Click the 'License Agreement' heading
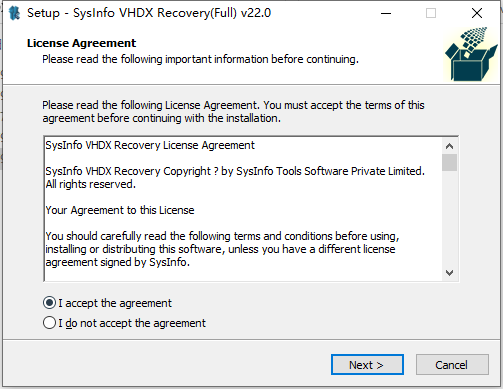This screenshot has height=389, width=503. click(x=81, y=43)
